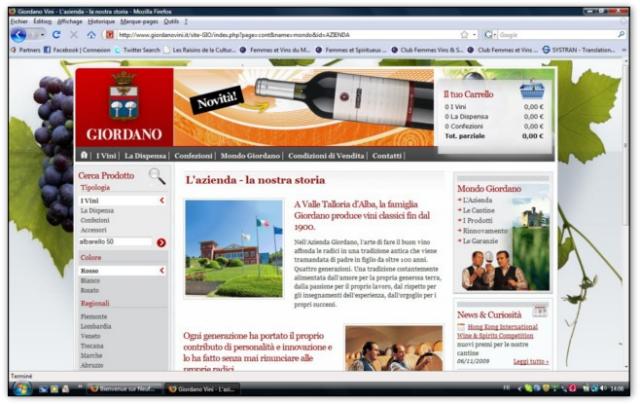The image size is (640, 404).
Task: Open Le Cantine link in Mondo Giordano
Action: (x=478, y=210)
